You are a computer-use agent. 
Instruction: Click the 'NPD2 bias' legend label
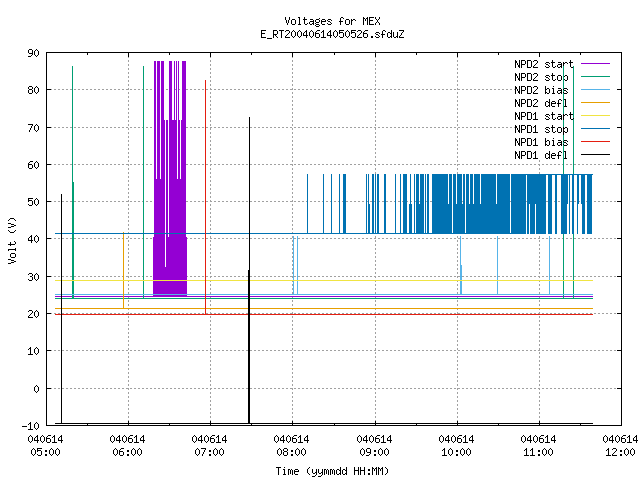[x=541, y=90]
